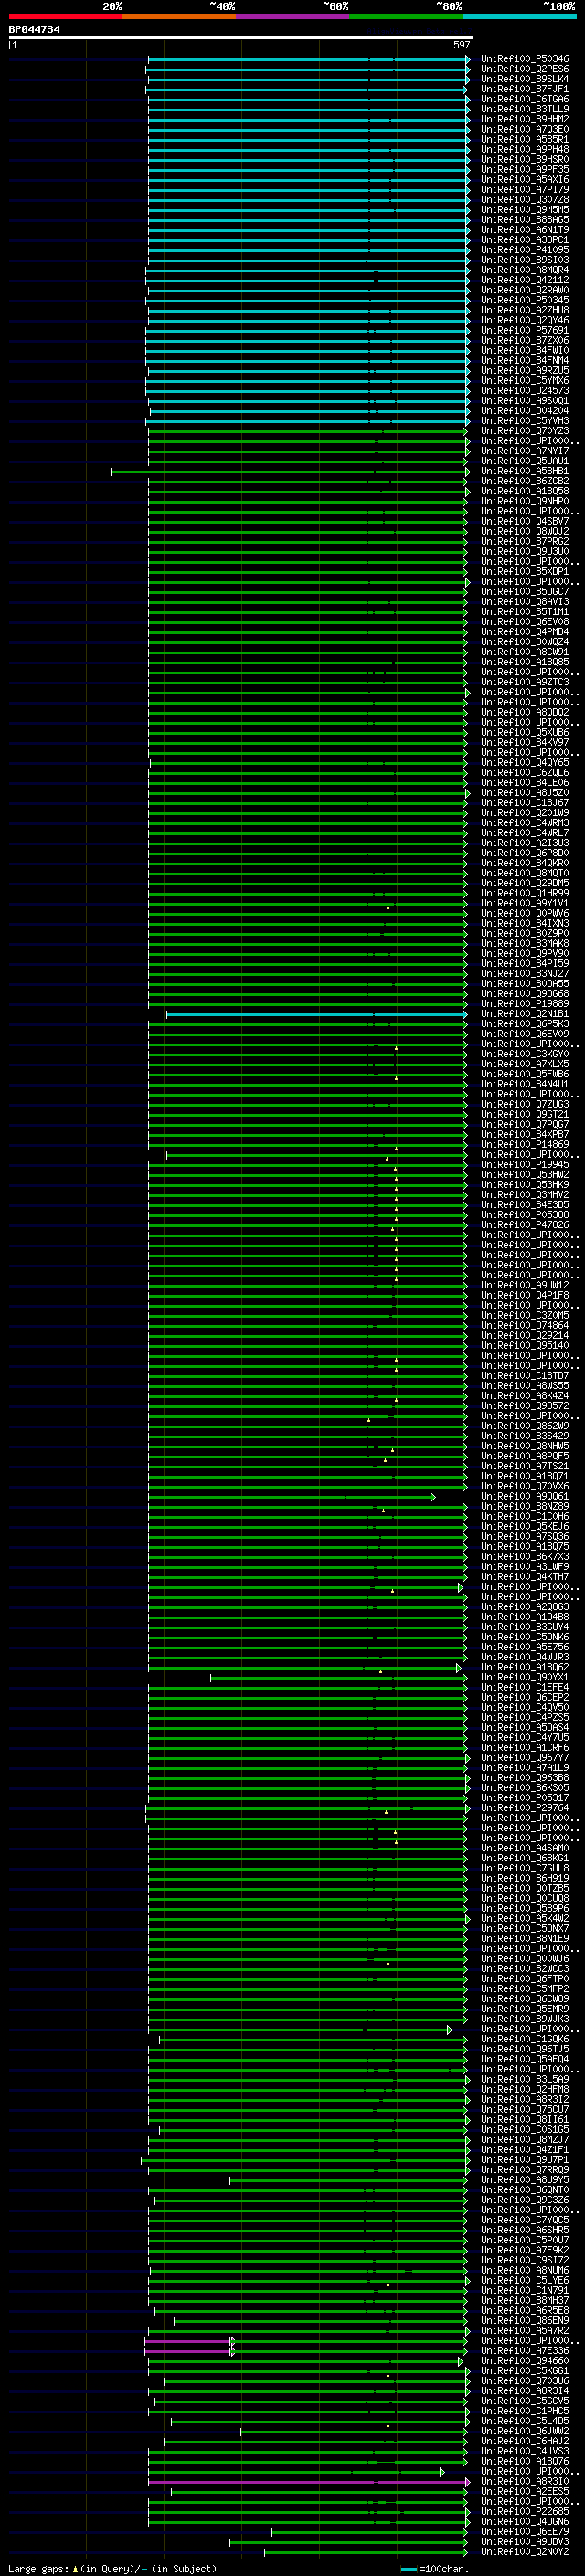Select hit UniRef100_Q53HW2
Image resolution: width=585 pixels, height=2576 pixels.
tap(525, 1175)
